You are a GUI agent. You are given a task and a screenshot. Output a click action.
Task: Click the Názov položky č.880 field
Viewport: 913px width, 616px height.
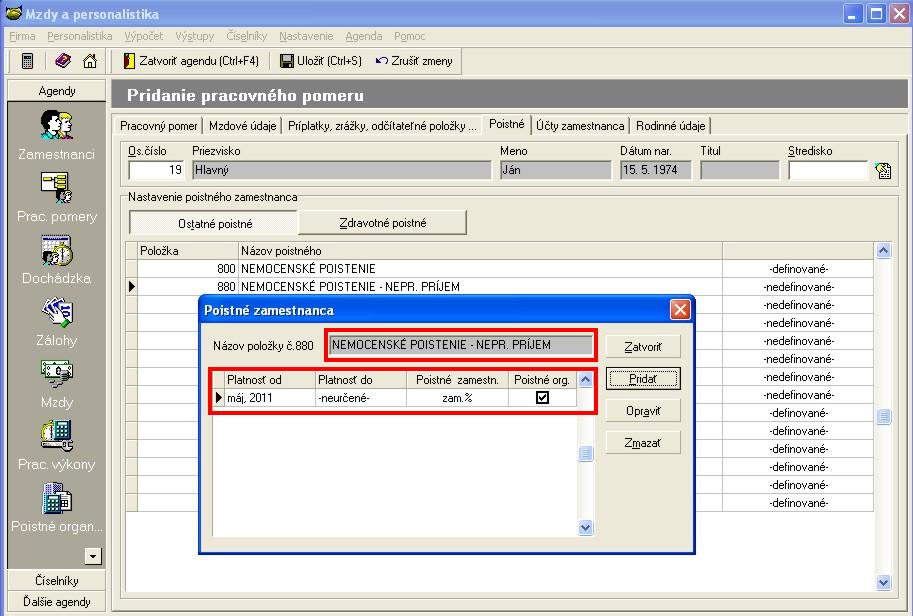click(x=461, y=345)
